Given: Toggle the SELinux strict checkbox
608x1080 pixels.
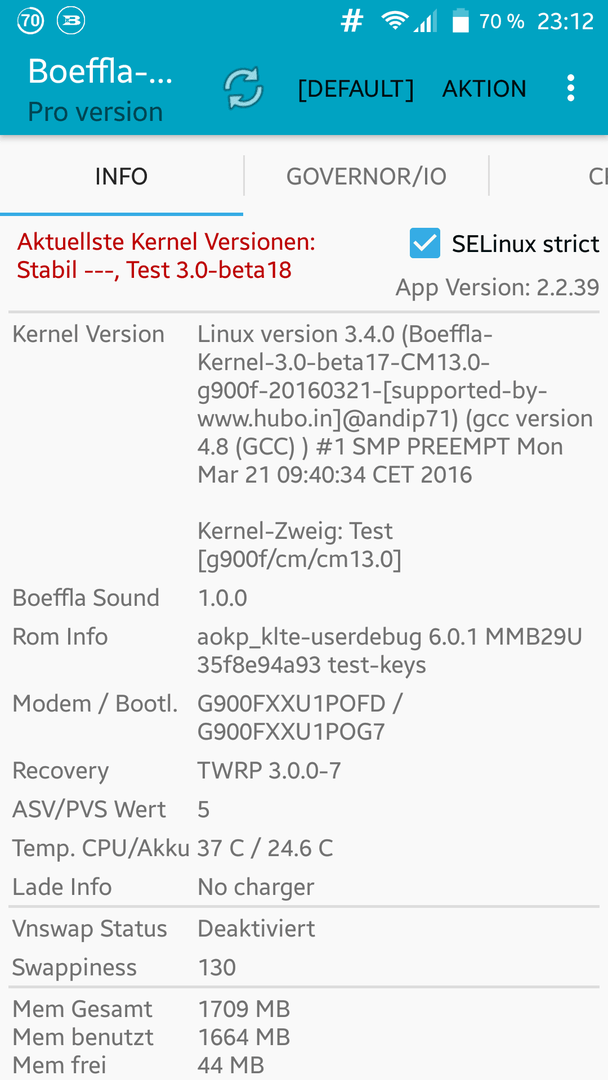Looking at the screenshot, I should coord(424,243).
